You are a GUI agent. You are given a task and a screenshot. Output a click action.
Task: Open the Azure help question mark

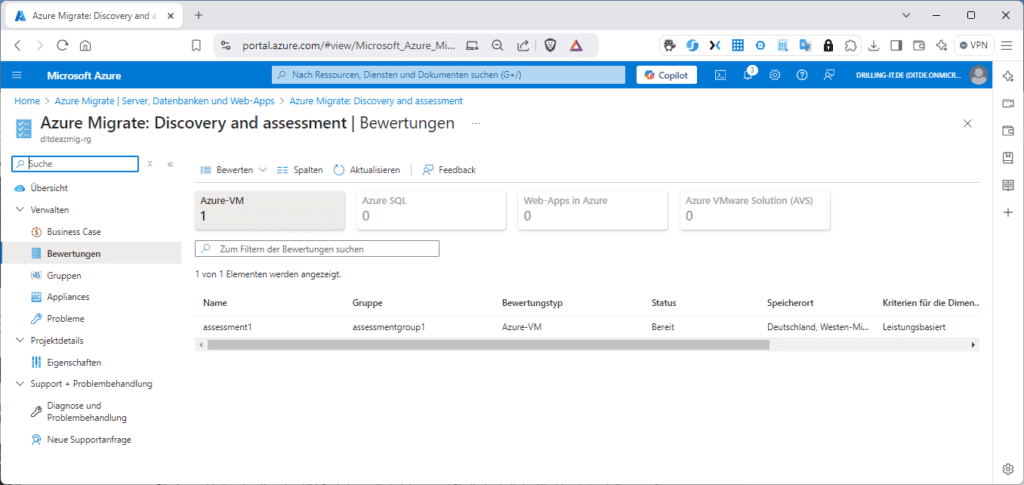click(x=802, y=75)
